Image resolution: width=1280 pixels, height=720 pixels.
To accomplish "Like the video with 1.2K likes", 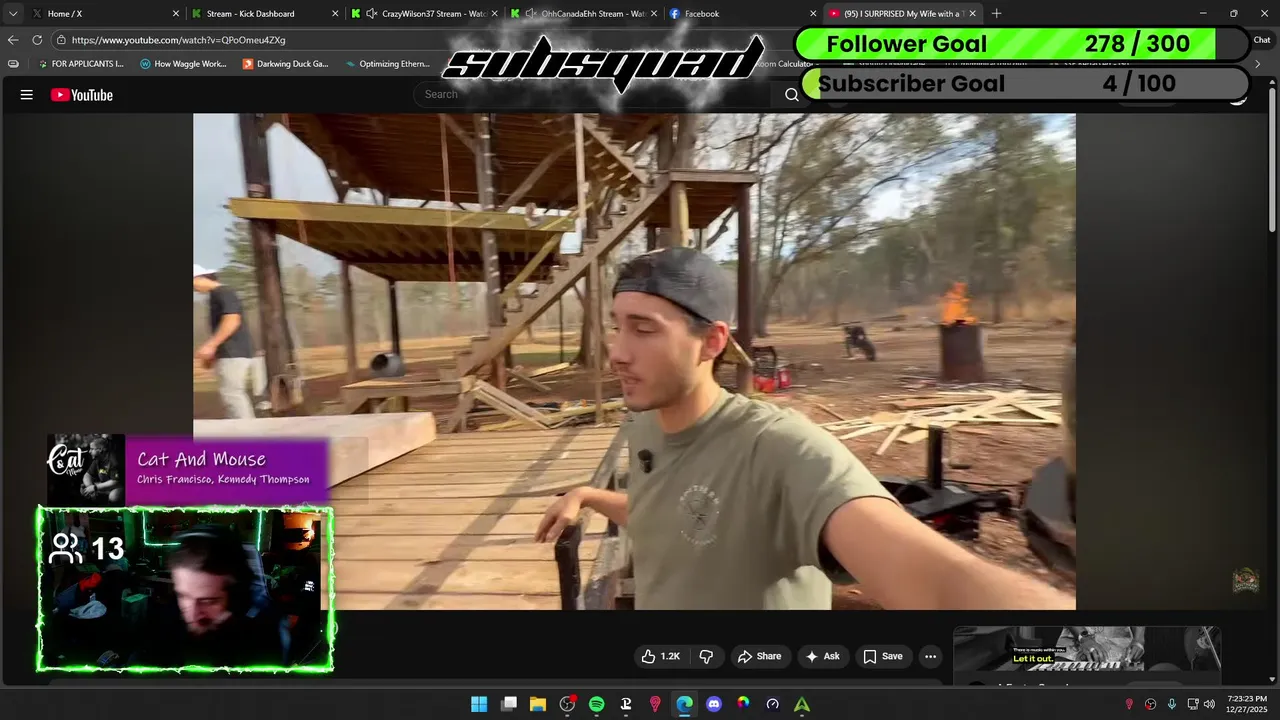I will coord(660,656).
